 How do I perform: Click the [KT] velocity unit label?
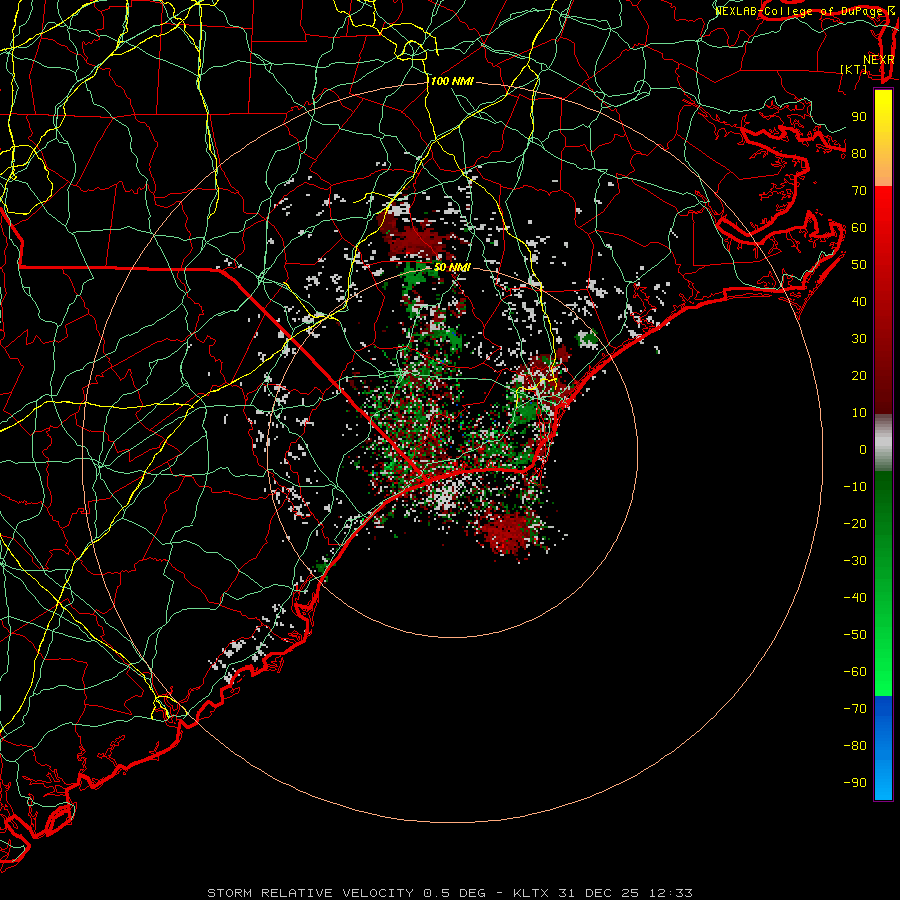coord(854,69)
